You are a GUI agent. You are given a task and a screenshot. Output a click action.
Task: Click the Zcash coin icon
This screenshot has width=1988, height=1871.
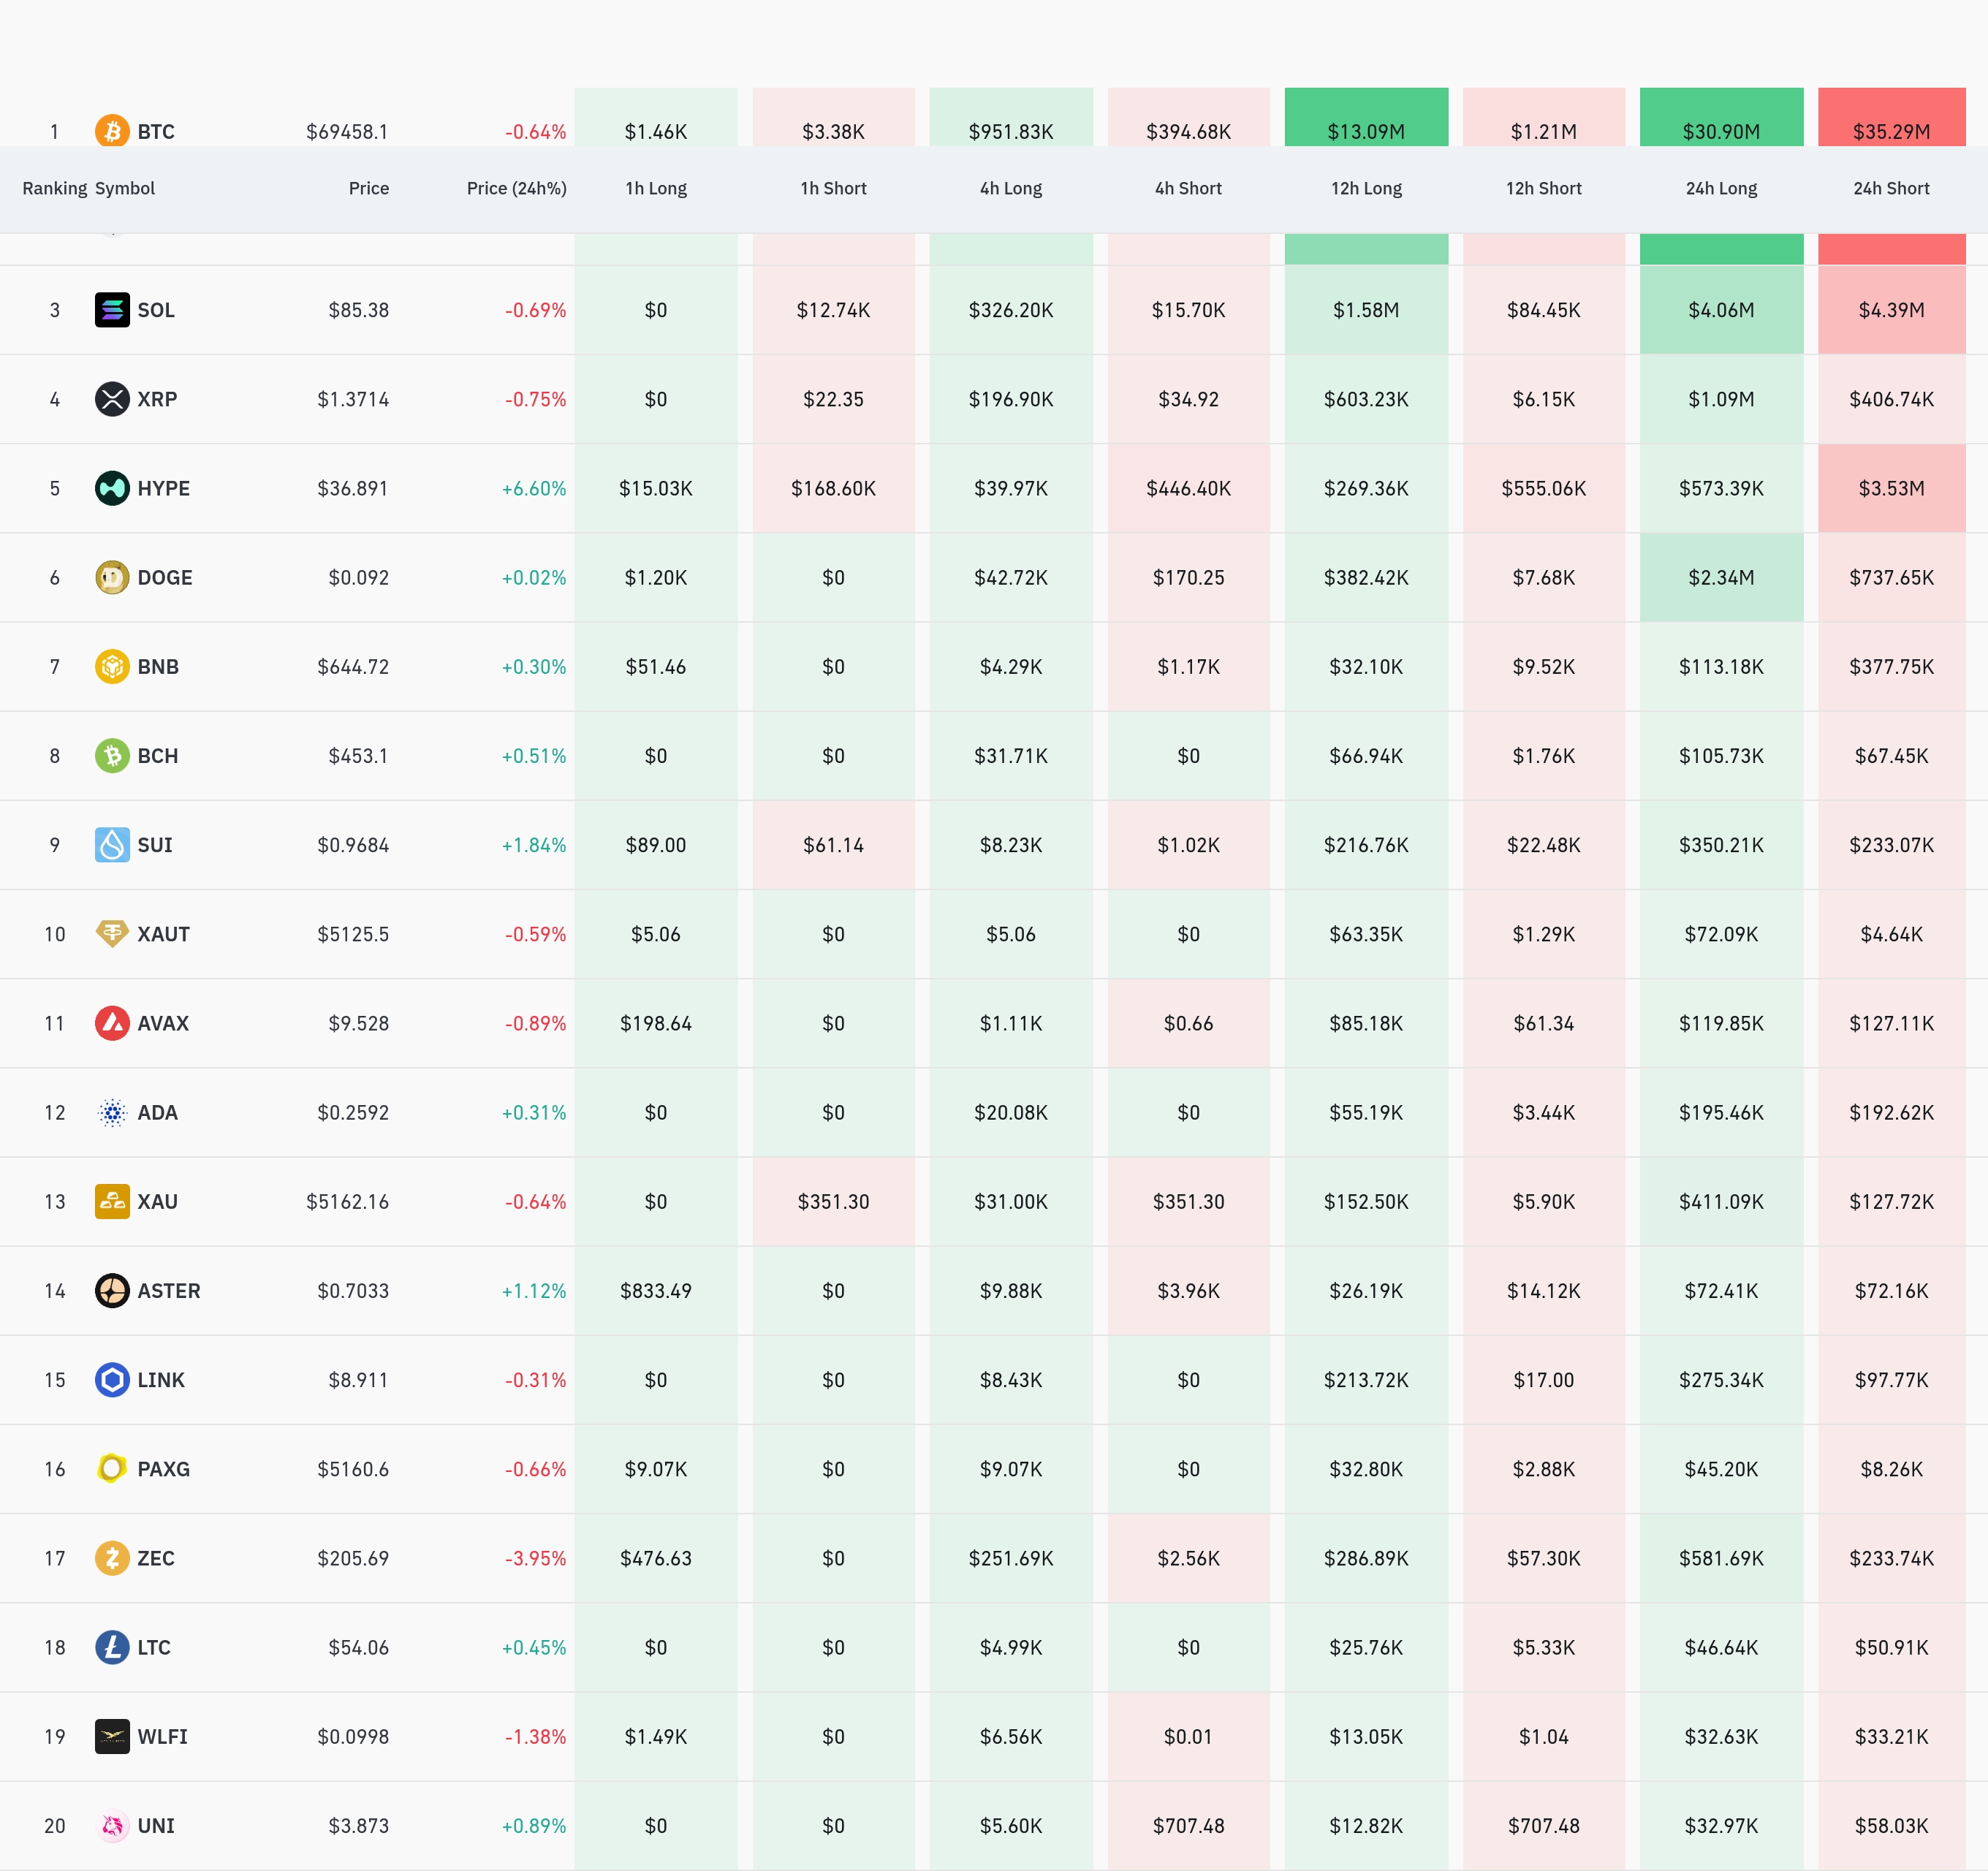coord(112,1558)
